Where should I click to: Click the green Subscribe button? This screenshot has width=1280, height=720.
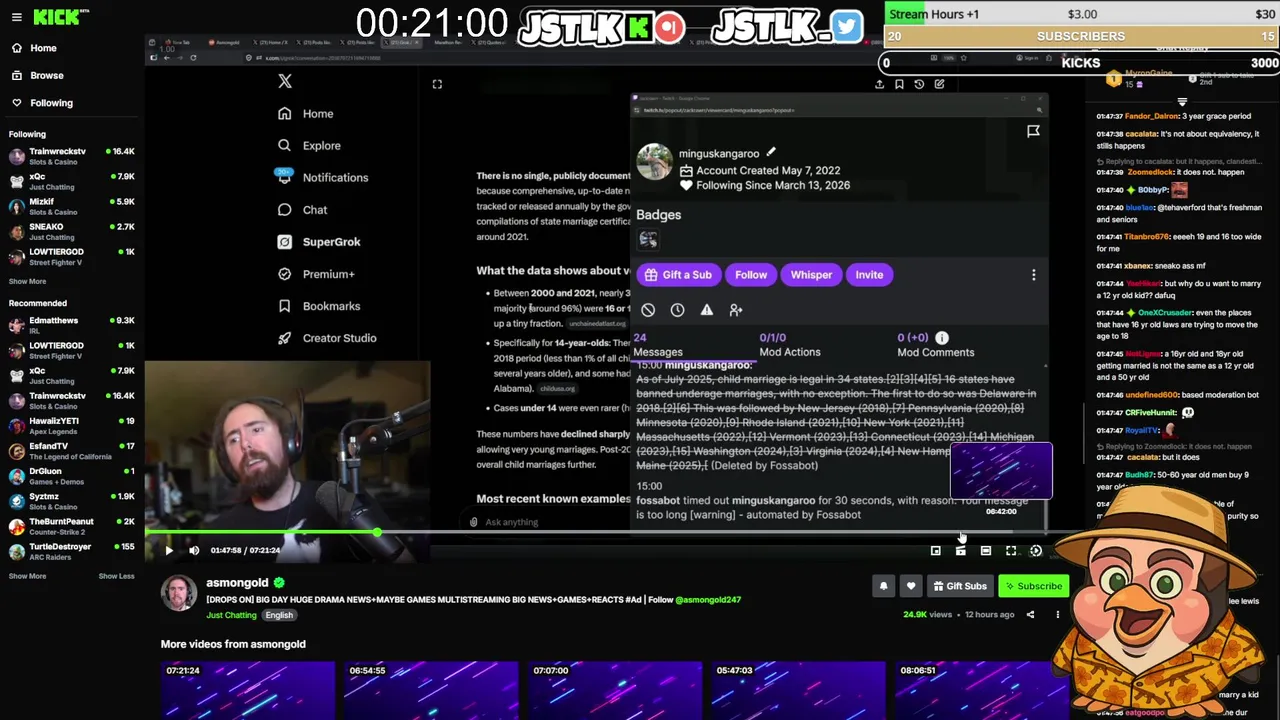(x=1034, y=586)
